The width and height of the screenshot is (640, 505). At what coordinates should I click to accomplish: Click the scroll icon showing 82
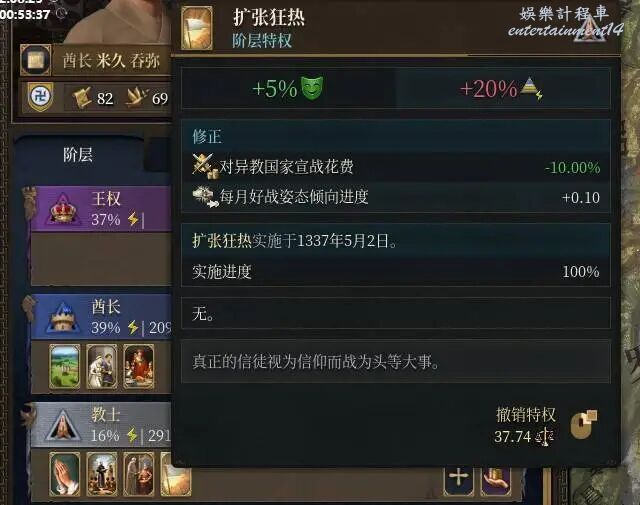pyautogui.click(x=82, y=98)
